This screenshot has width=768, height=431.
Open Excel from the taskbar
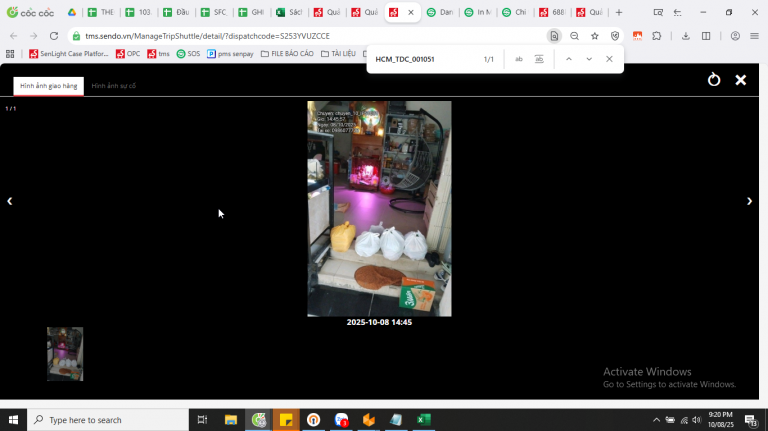coord(424,420)
